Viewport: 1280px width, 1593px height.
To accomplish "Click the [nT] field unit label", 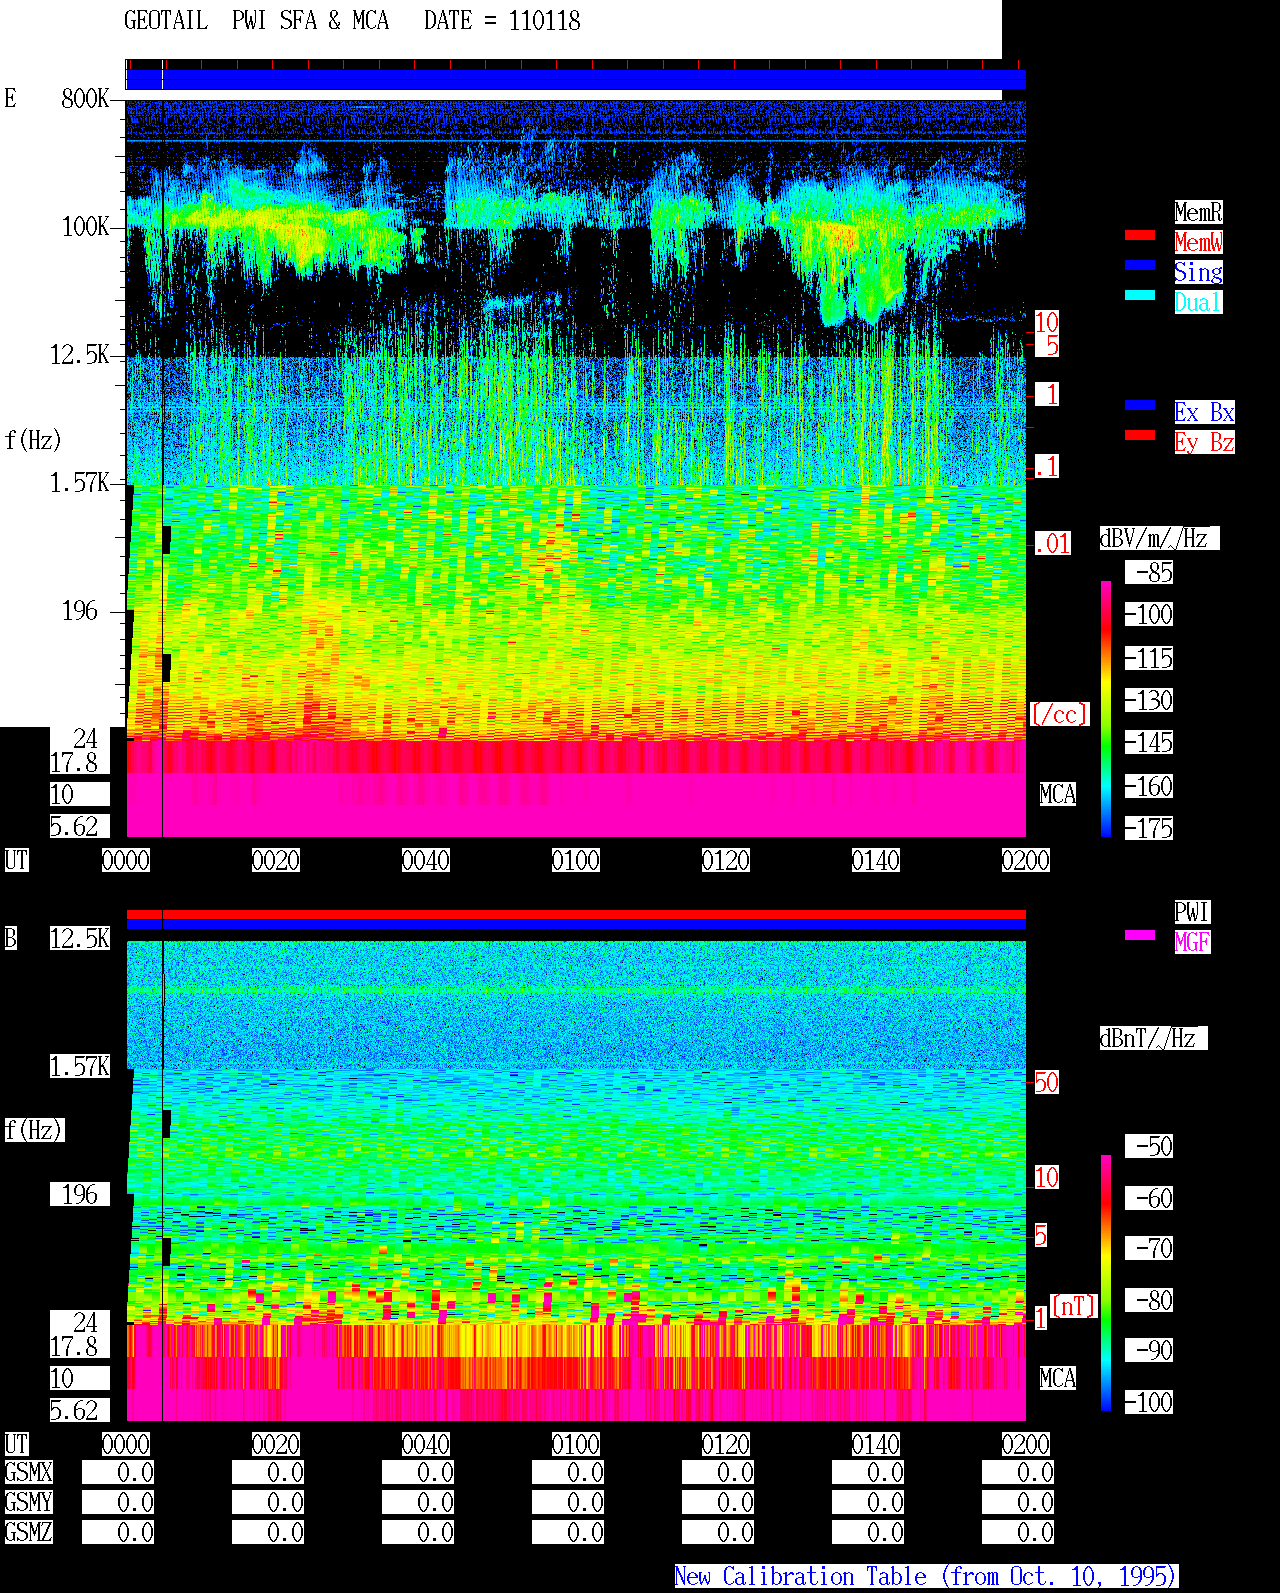I will tap(1074, 1305).
